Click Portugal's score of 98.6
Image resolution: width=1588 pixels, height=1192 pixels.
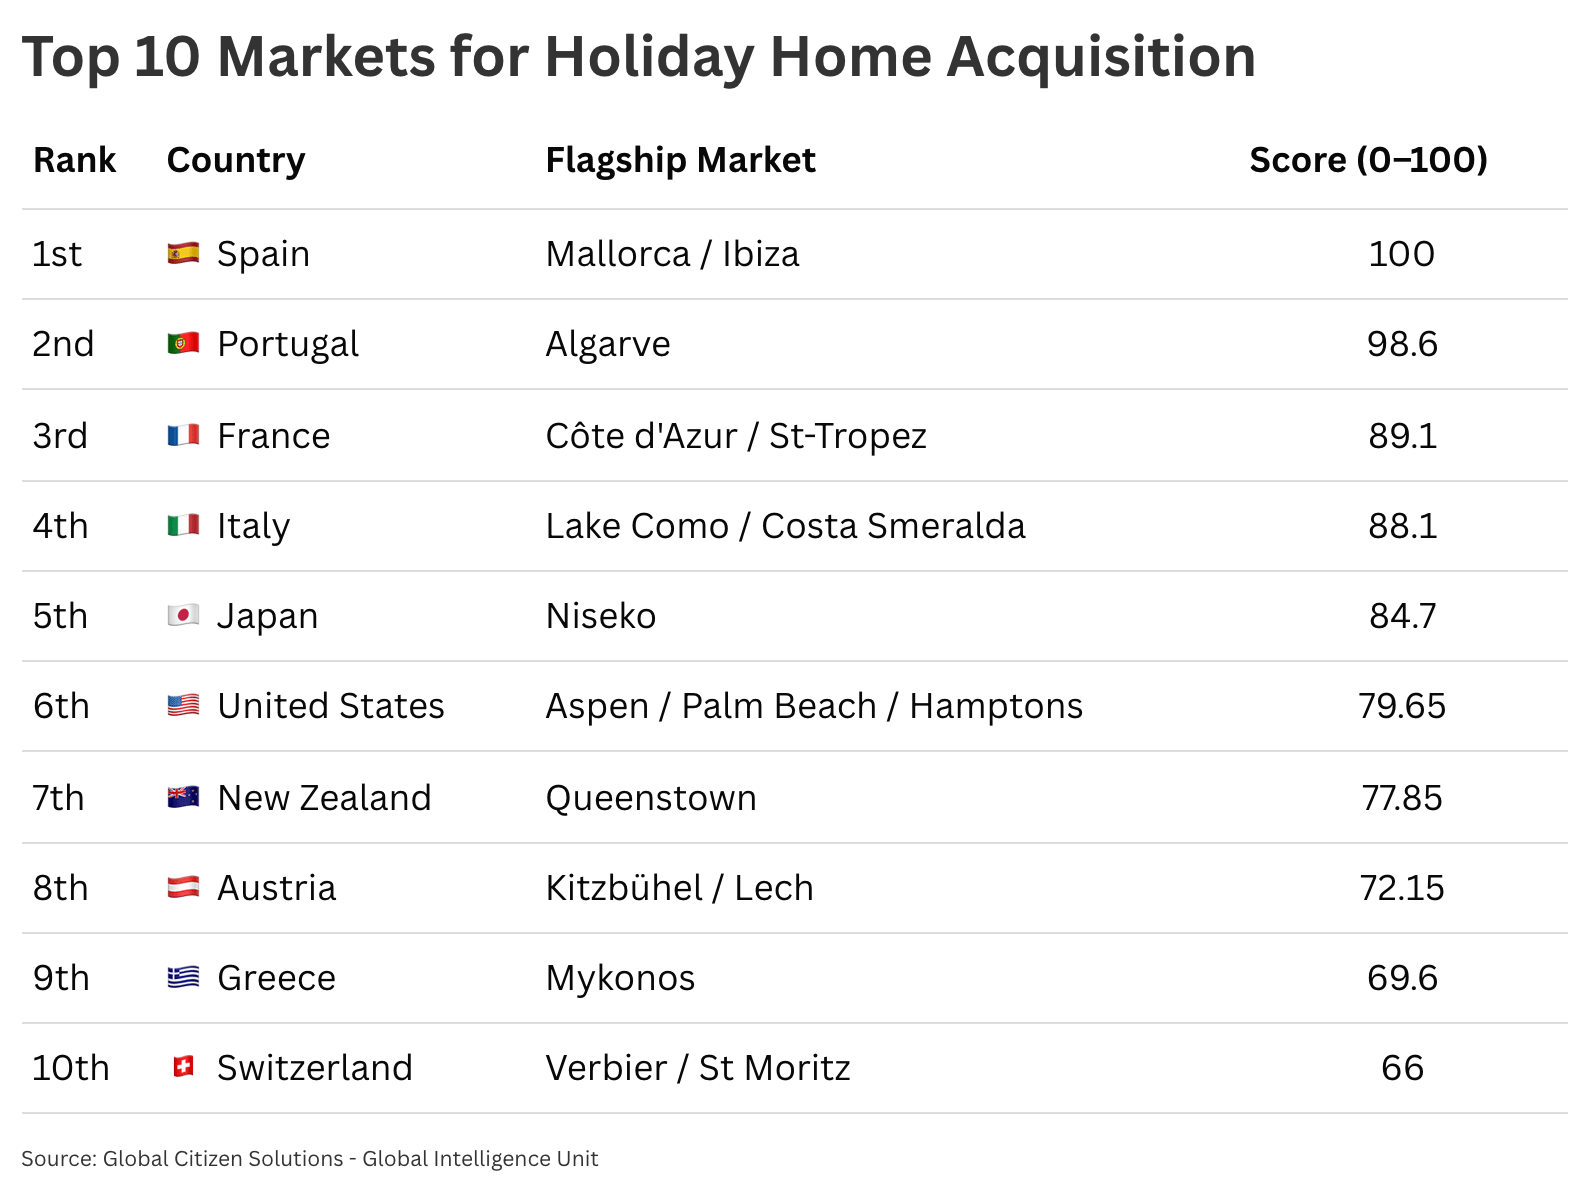(x=1402, y=344)
